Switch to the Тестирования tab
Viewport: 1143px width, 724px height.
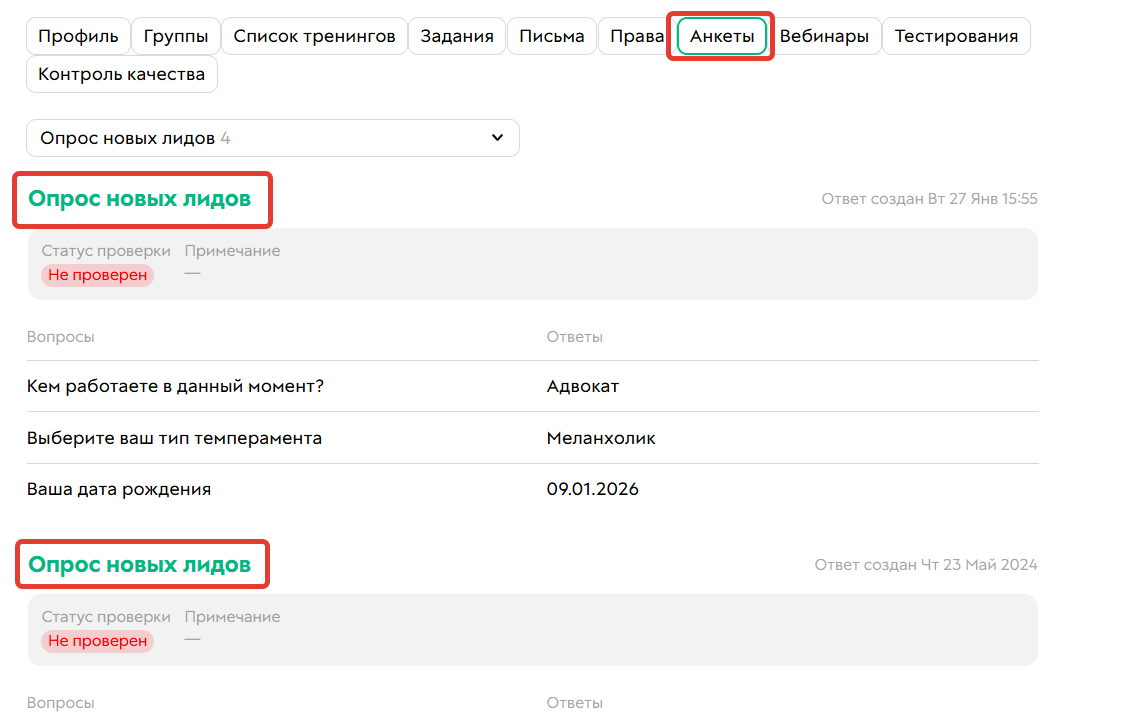pos(956,35)
